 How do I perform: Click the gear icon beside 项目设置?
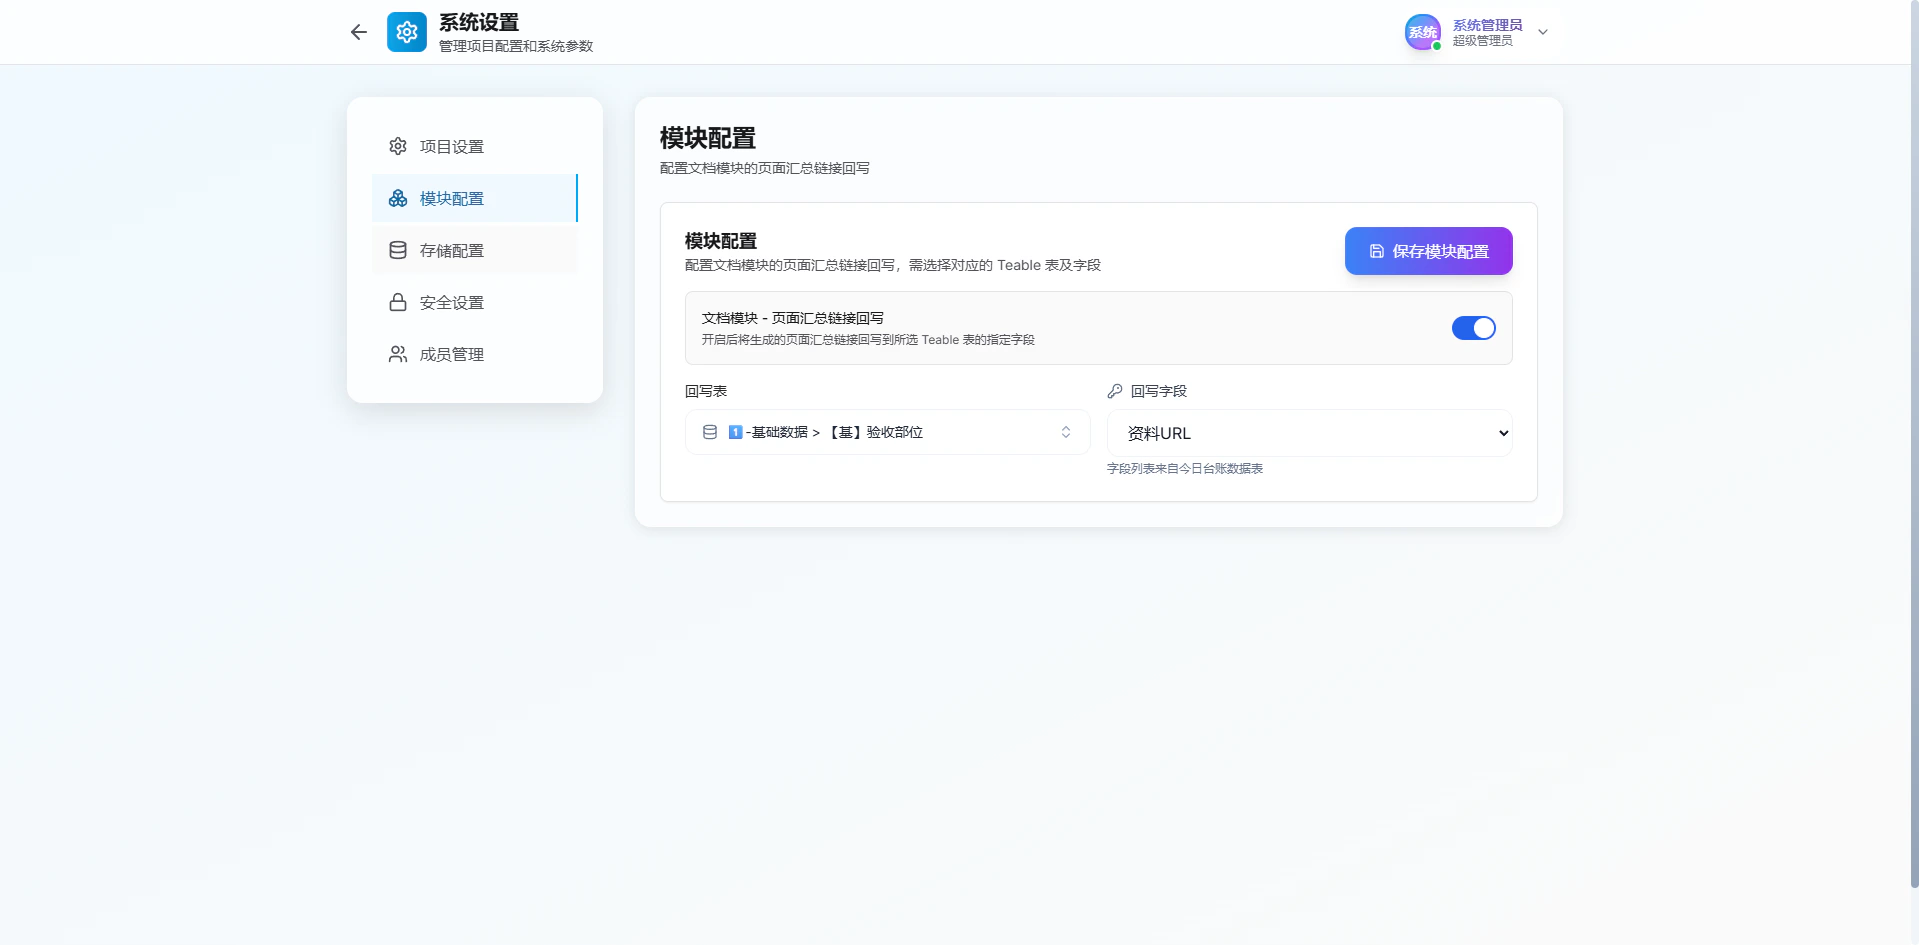pos(398,146)
